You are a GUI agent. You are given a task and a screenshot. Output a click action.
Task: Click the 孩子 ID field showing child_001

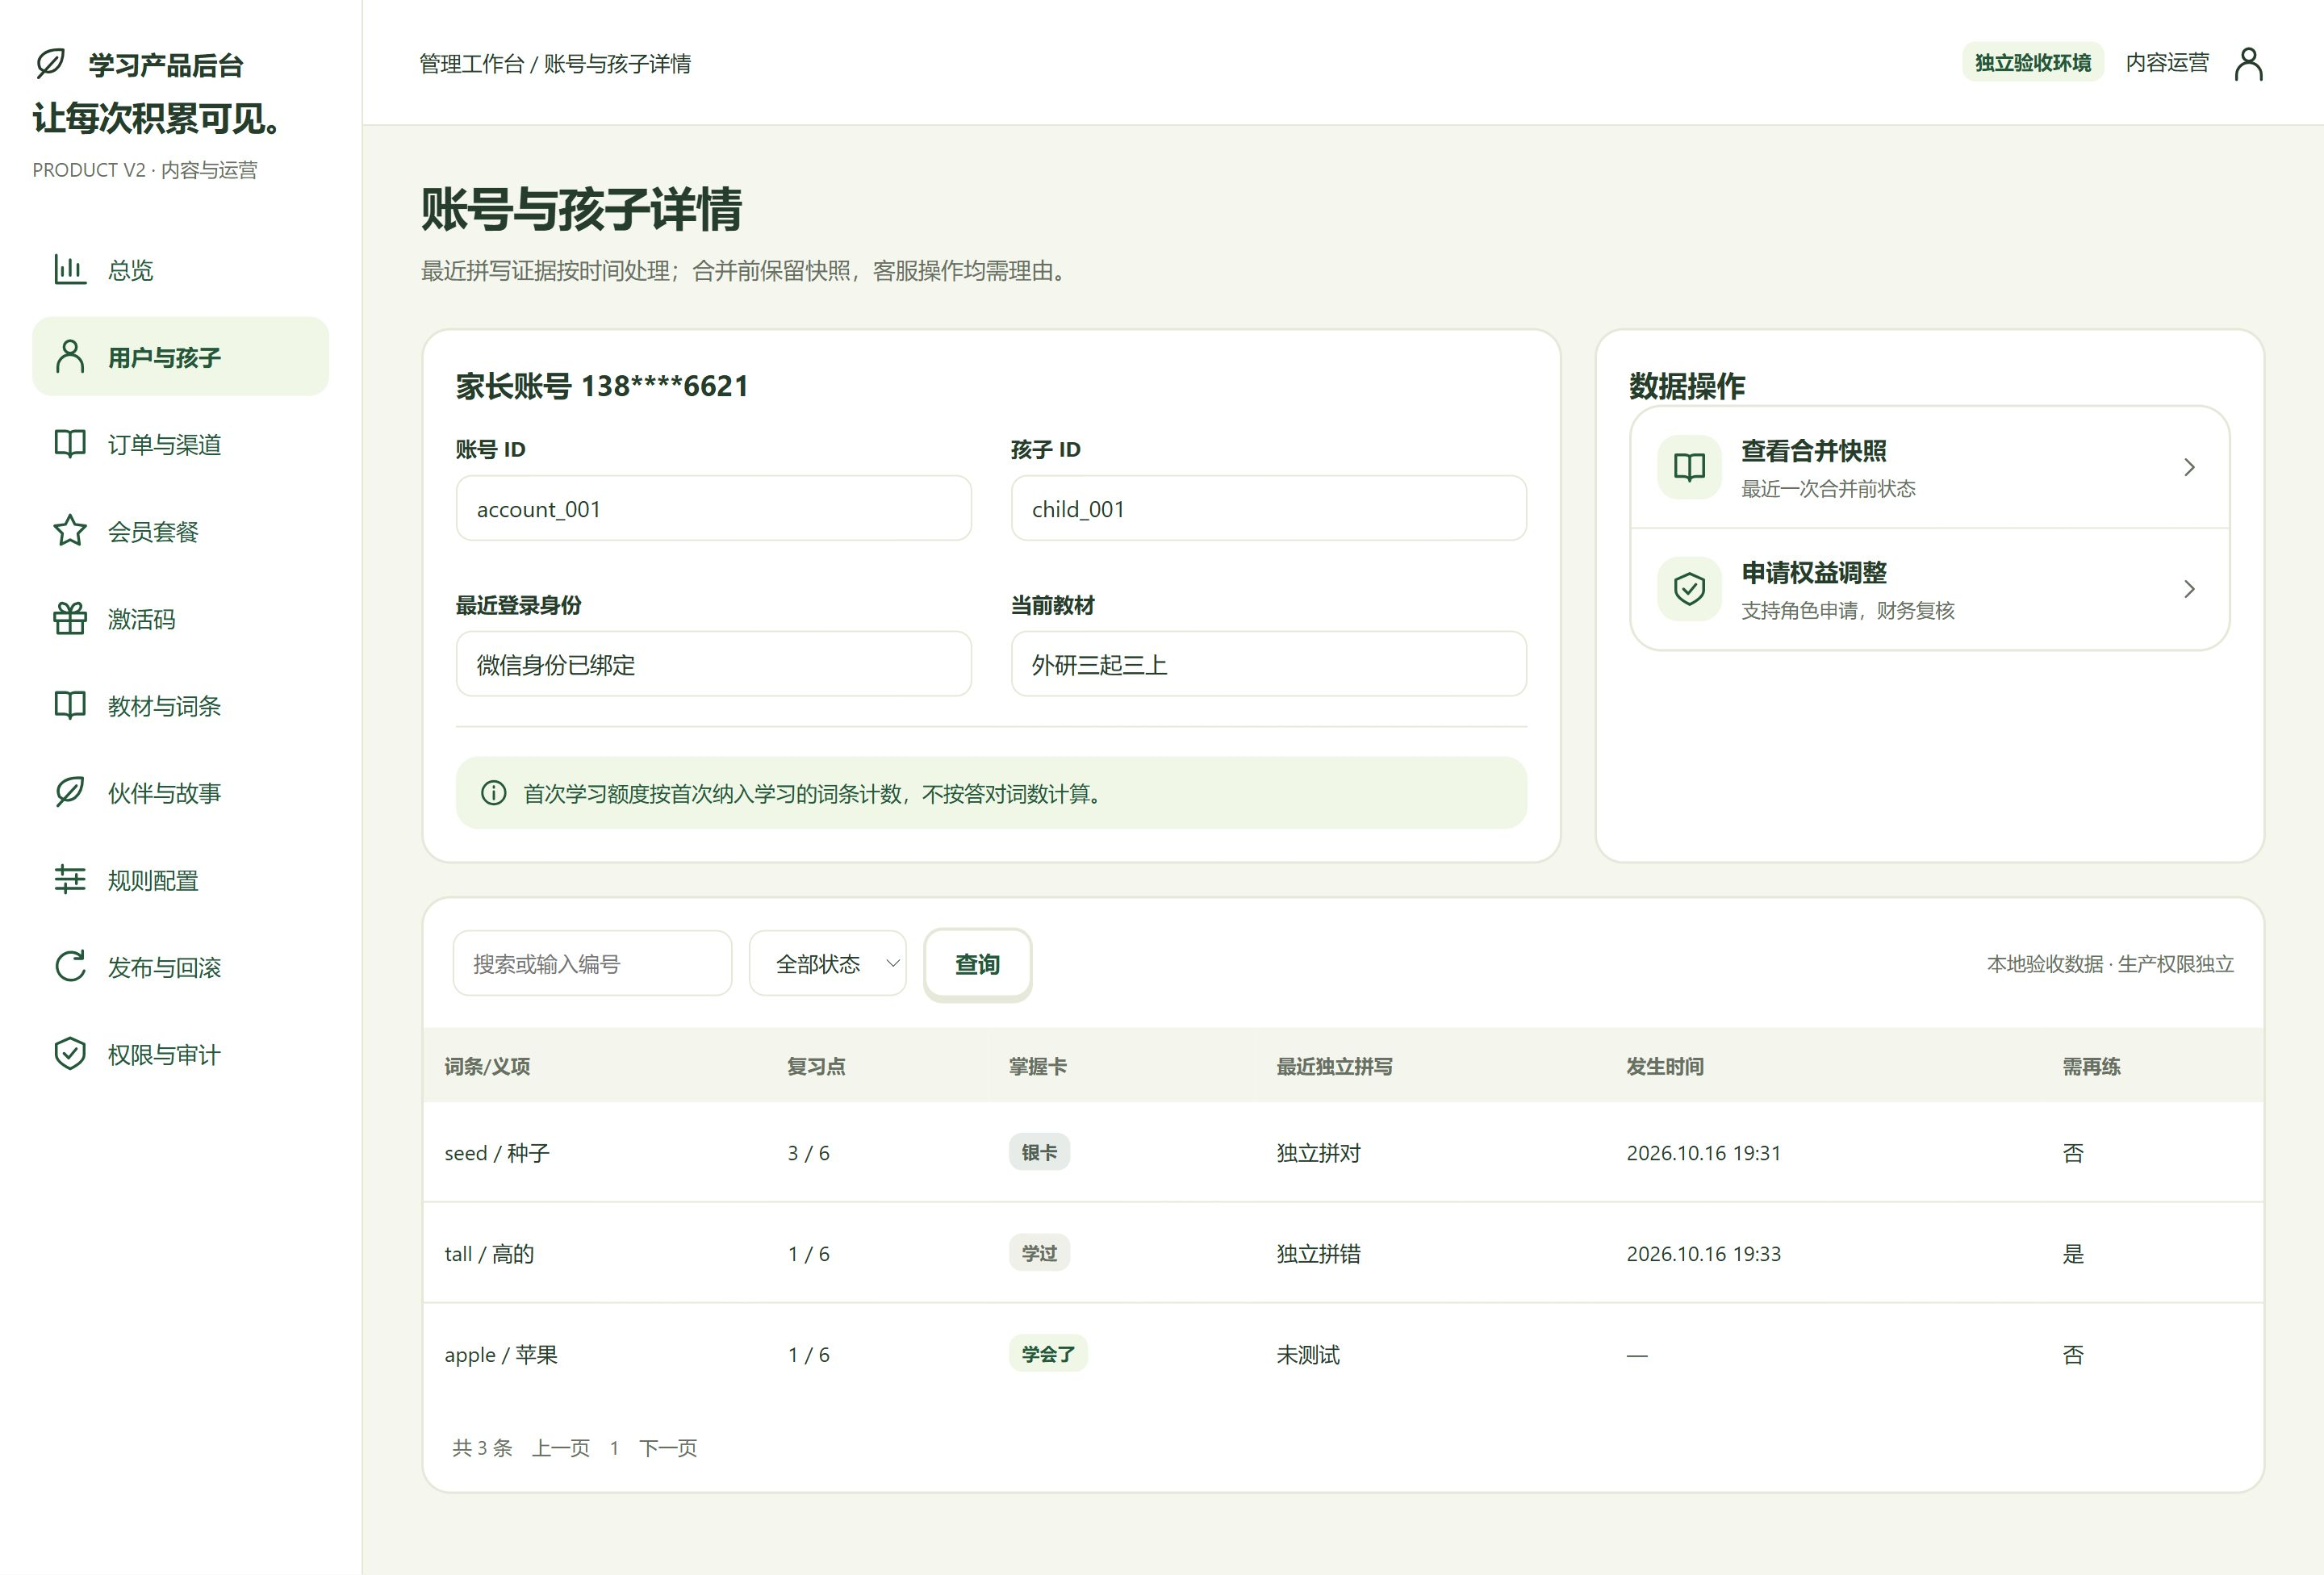click(x=1268, y=508)
